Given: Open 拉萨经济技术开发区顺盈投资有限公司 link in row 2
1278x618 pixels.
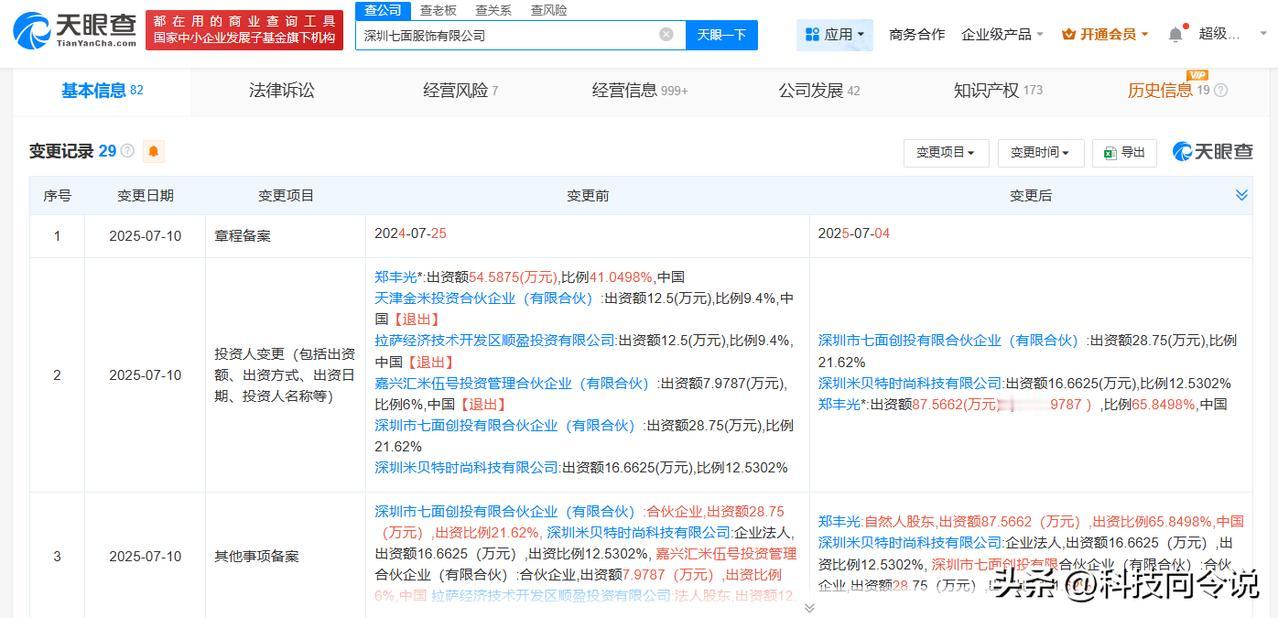Looking at the screenshot, I should [495, 340].
